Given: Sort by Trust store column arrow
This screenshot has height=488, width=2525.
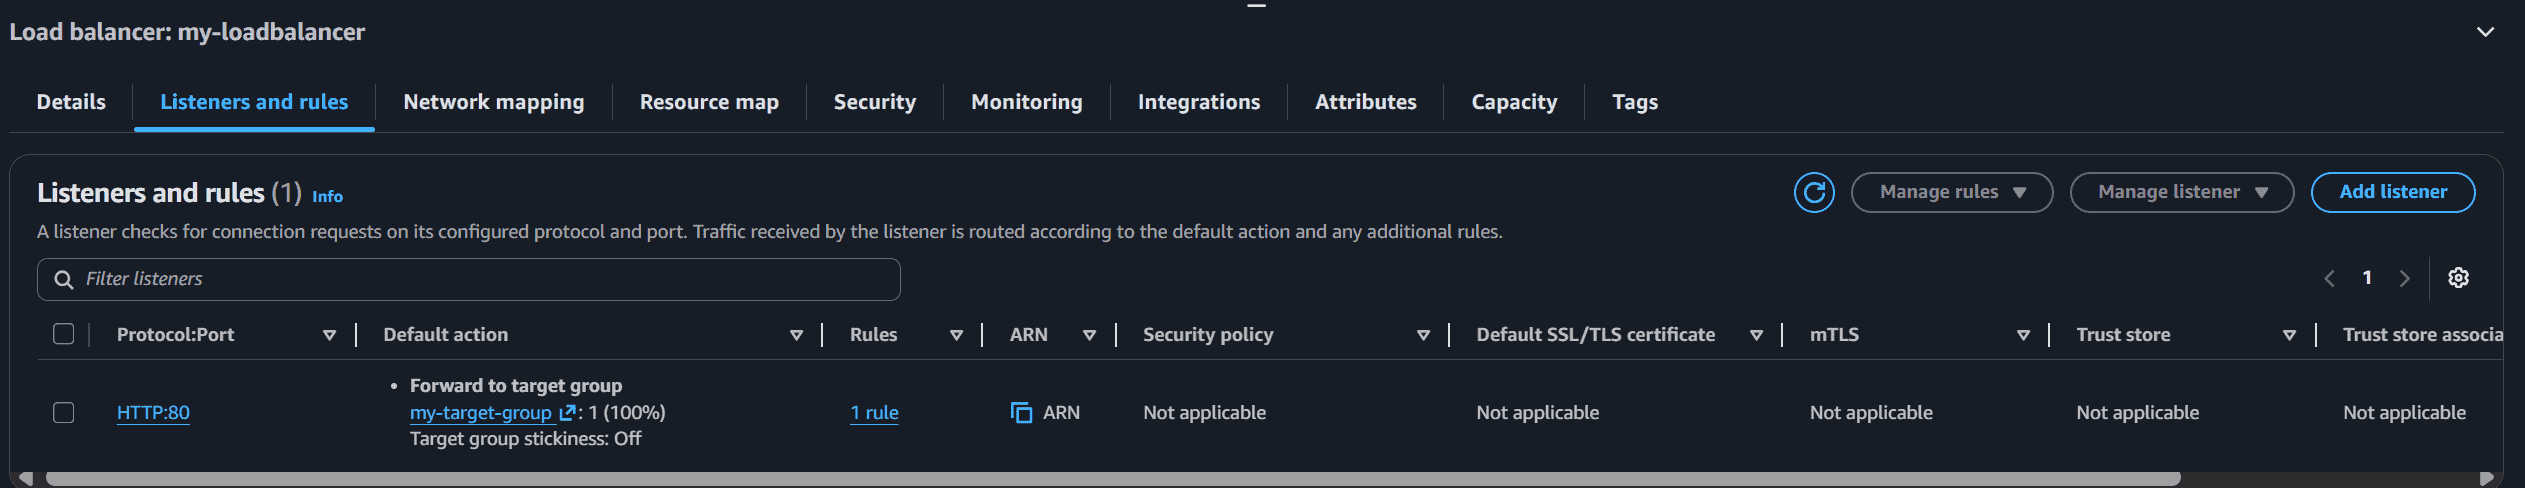Looking at the screenshot, I should [2289, 335].
